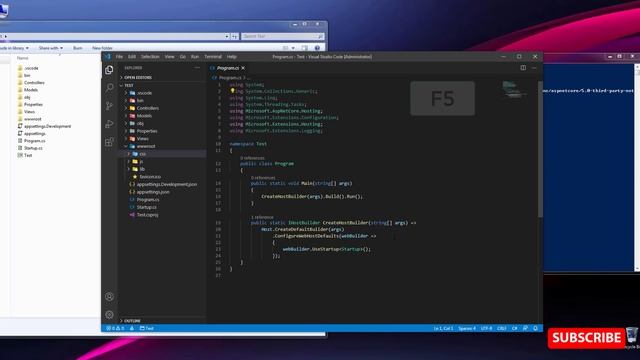This screenshot has height=360, width=640.
Task: Click UTF-8 encoding in status bar
Action: click(x=487, y=328)
